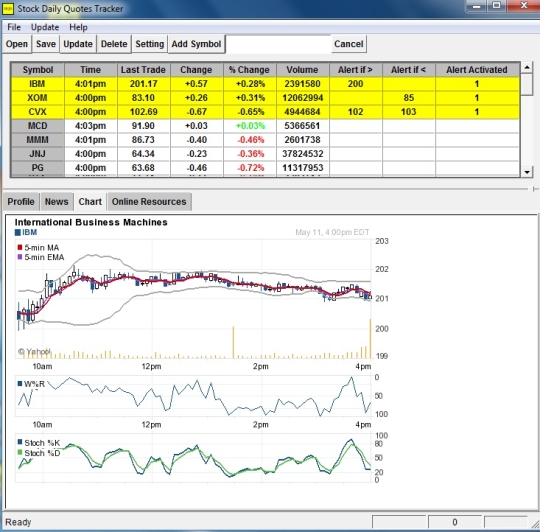540x532 pixels.
Task: Click the Stoch %K legend entry
Action: [x=39, y=443]
